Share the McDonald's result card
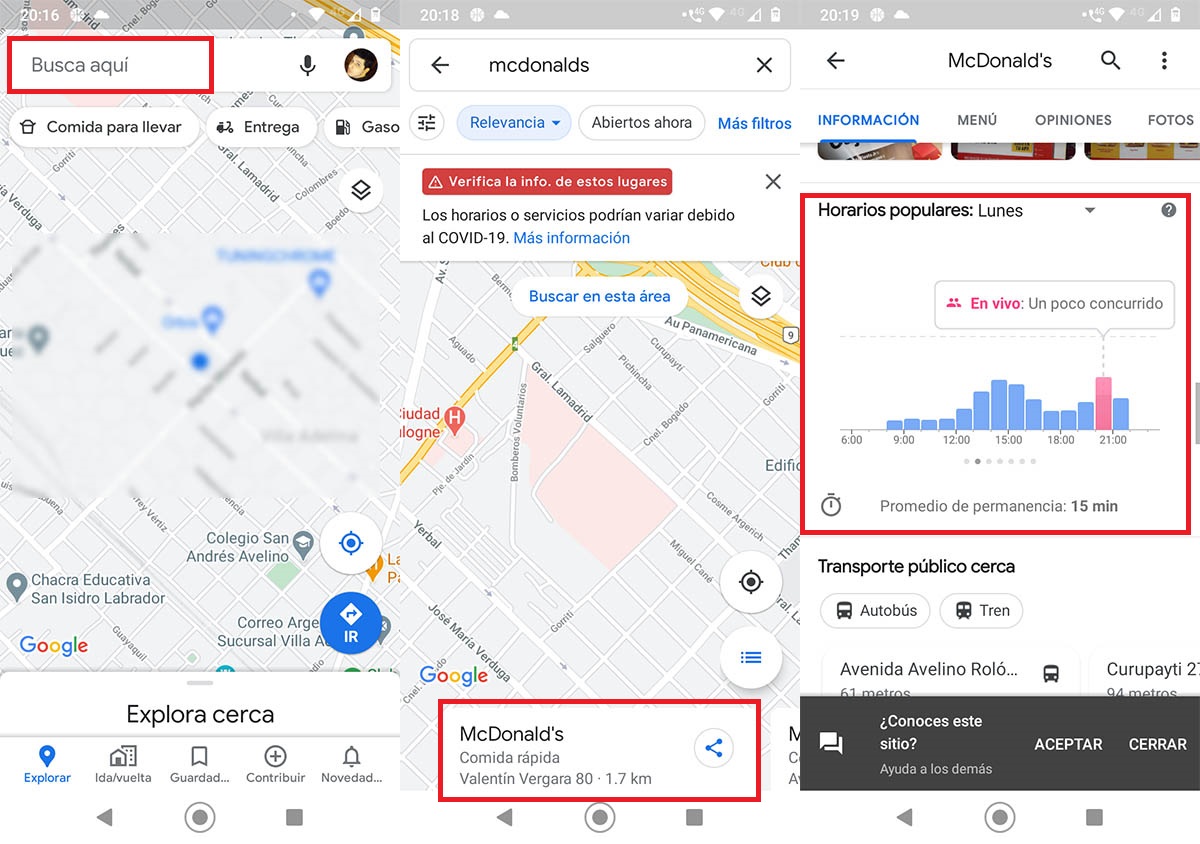This screenshot has width=1200, height=844. [x=714, y=748]
